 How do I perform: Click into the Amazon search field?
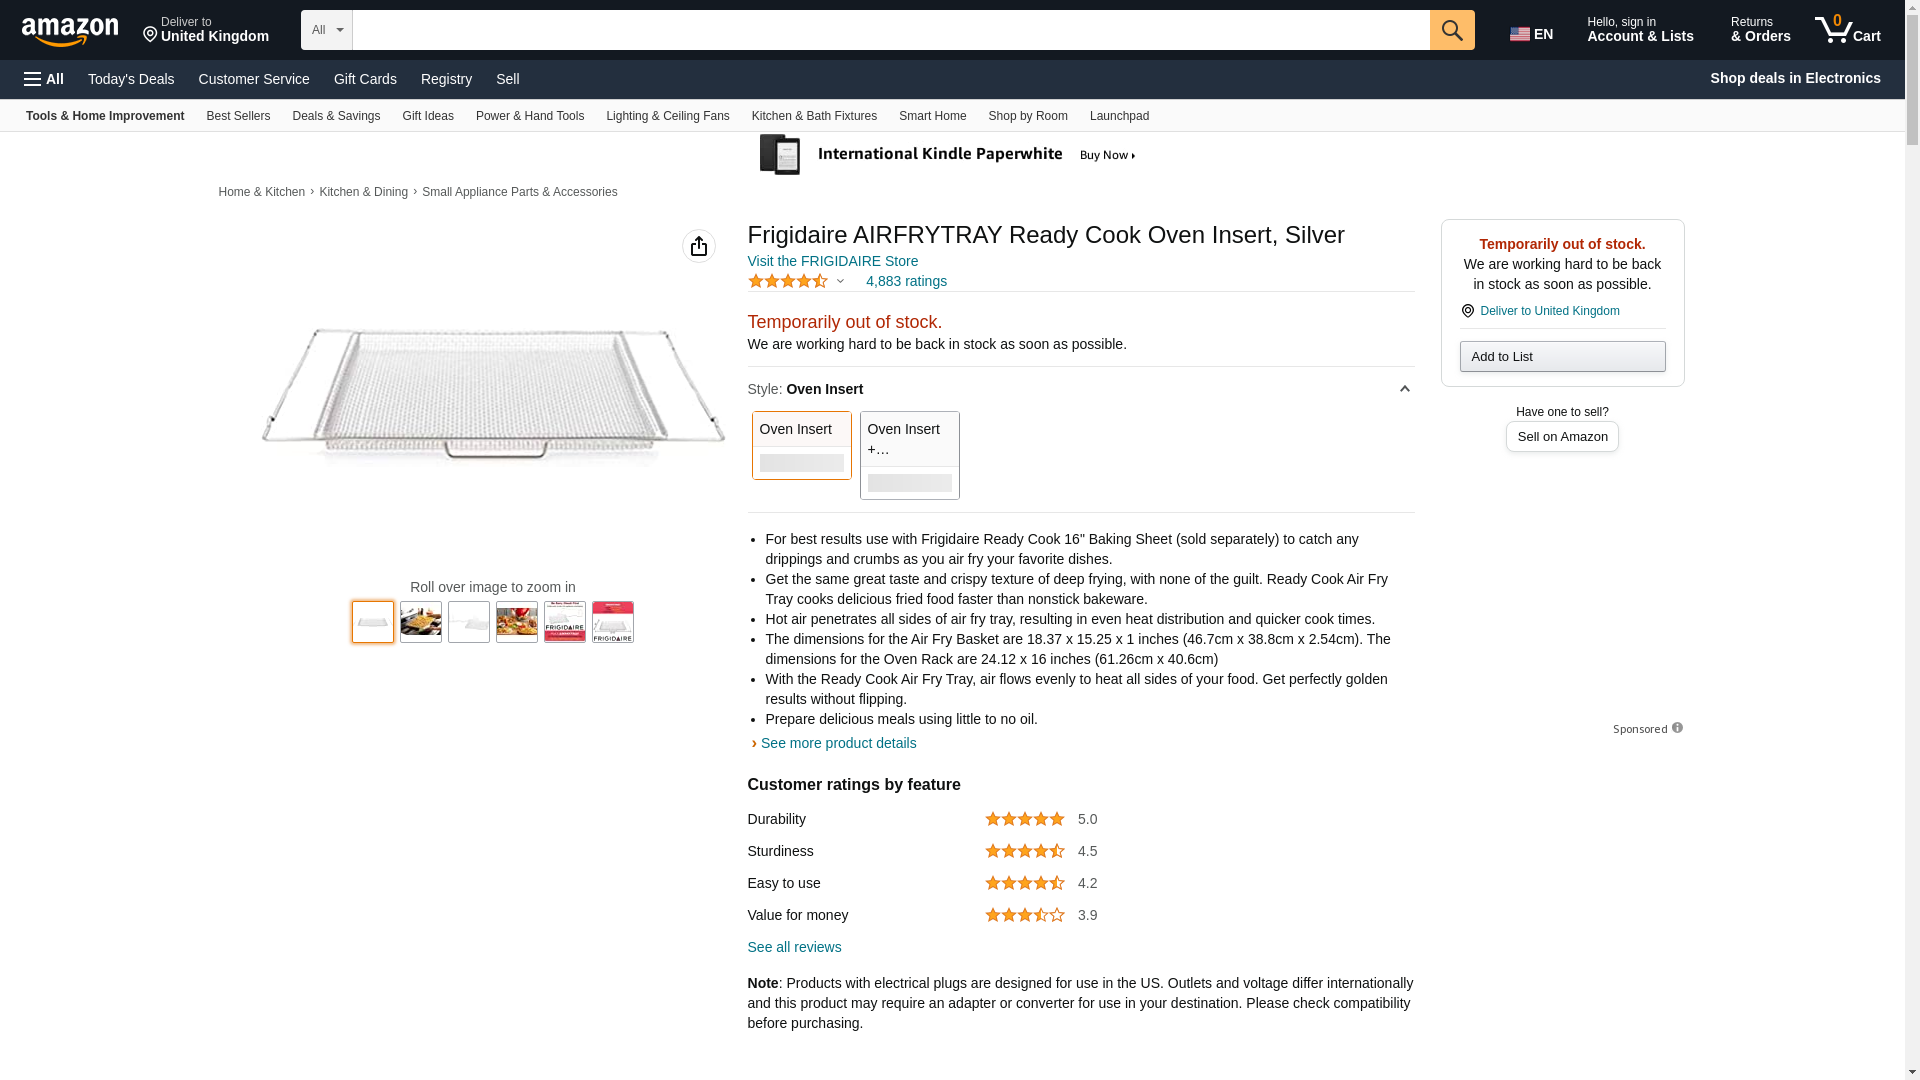click(x=890, y=30)
